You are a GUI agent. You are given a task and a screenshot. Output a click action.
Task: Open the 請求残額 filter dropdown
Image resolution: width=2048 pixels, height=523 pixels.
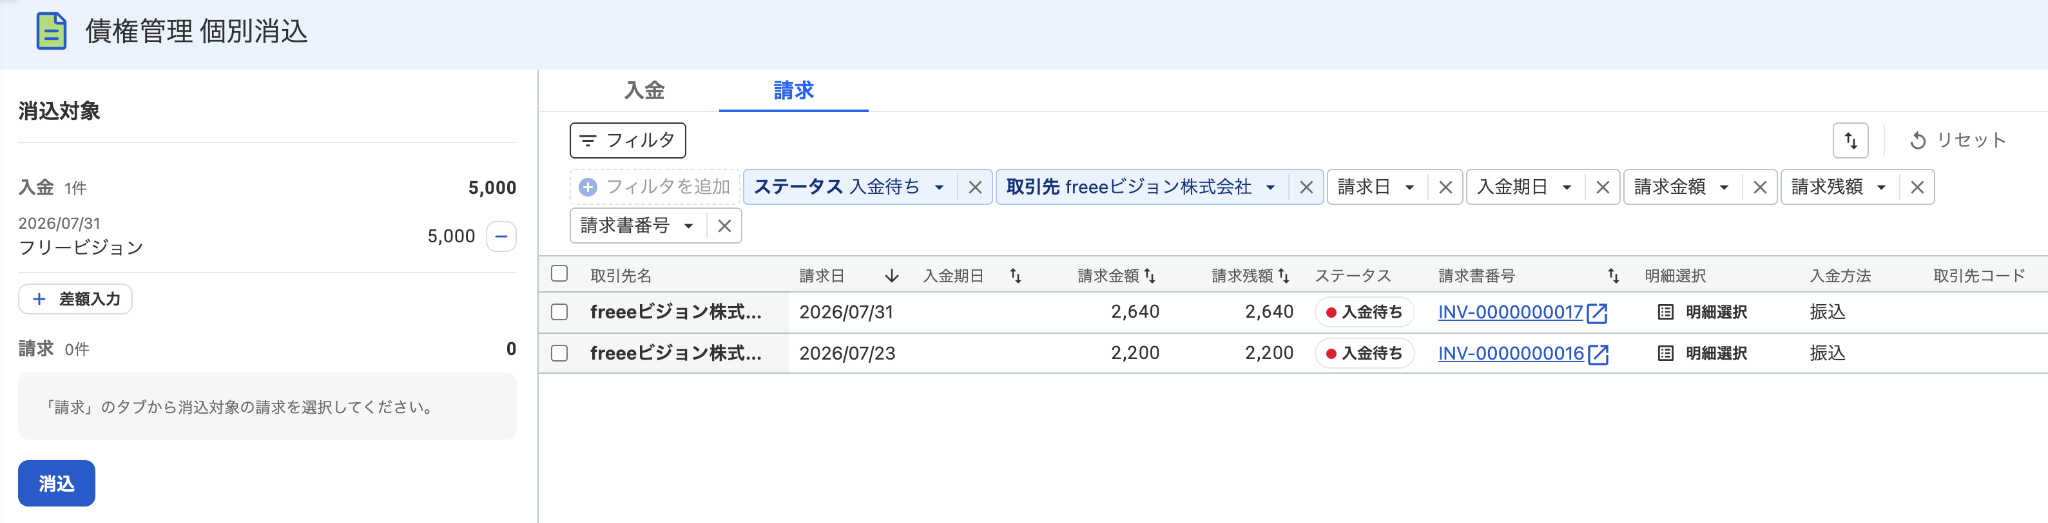pyautogui.click(x=1881, y=187)
